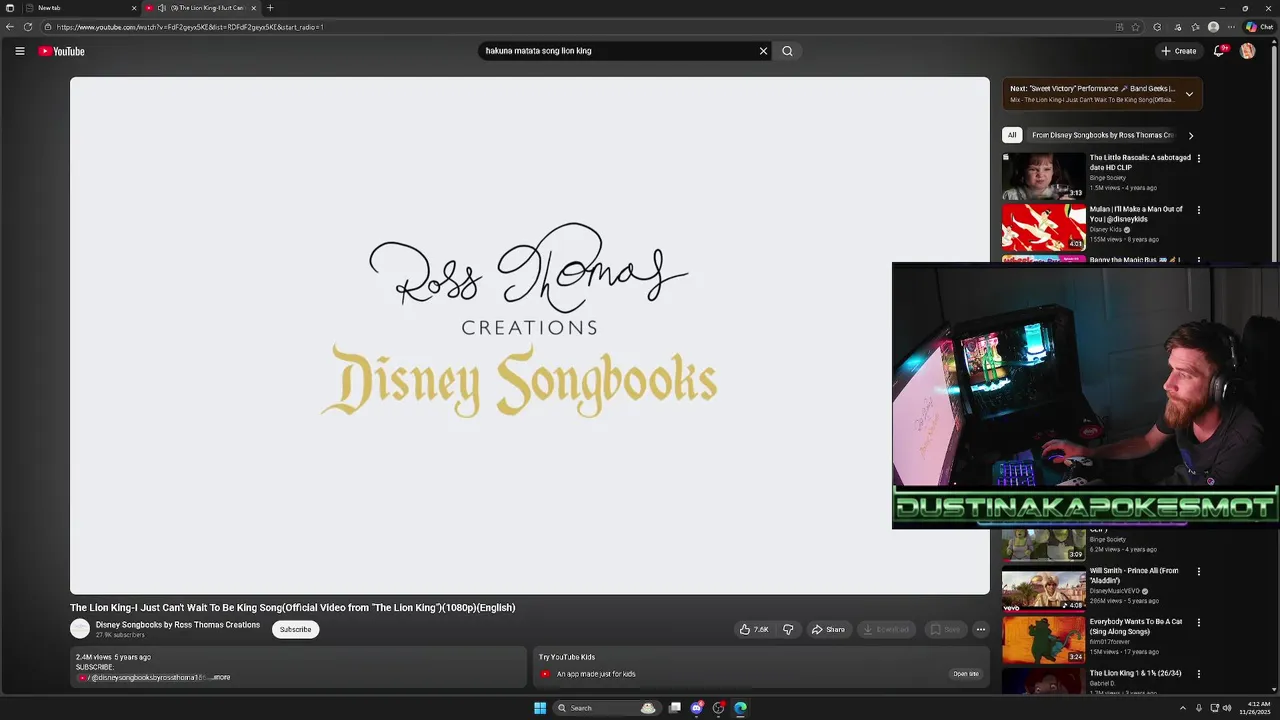
Task: Show hidden system tray icons chevron
Action: (x=1182, y=708)
